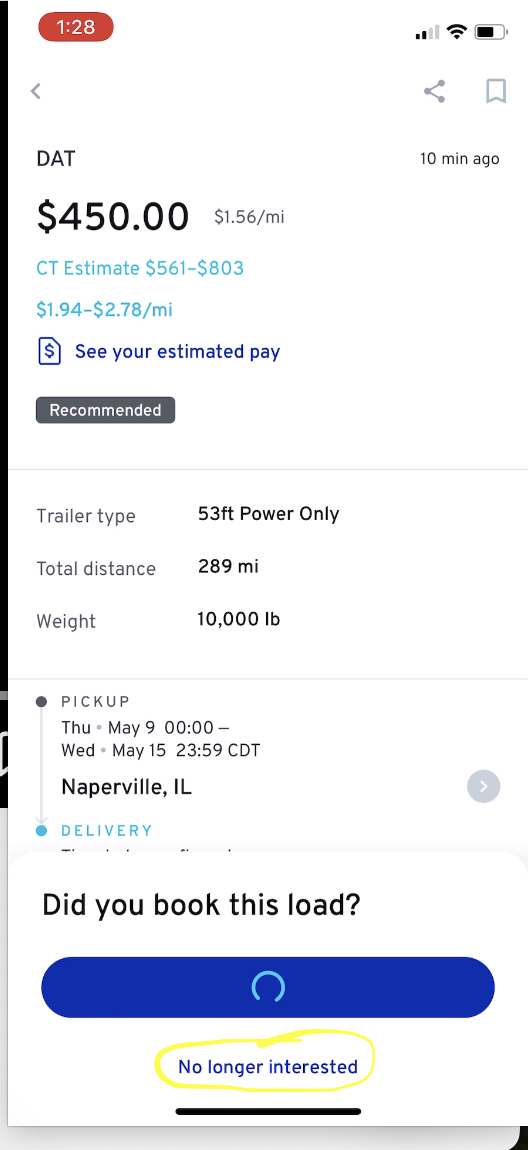Tap the Wi-Fi status icon
The height and width of the screenshot is (1150, 528).
pyautogui.click(x=458, y=32)
